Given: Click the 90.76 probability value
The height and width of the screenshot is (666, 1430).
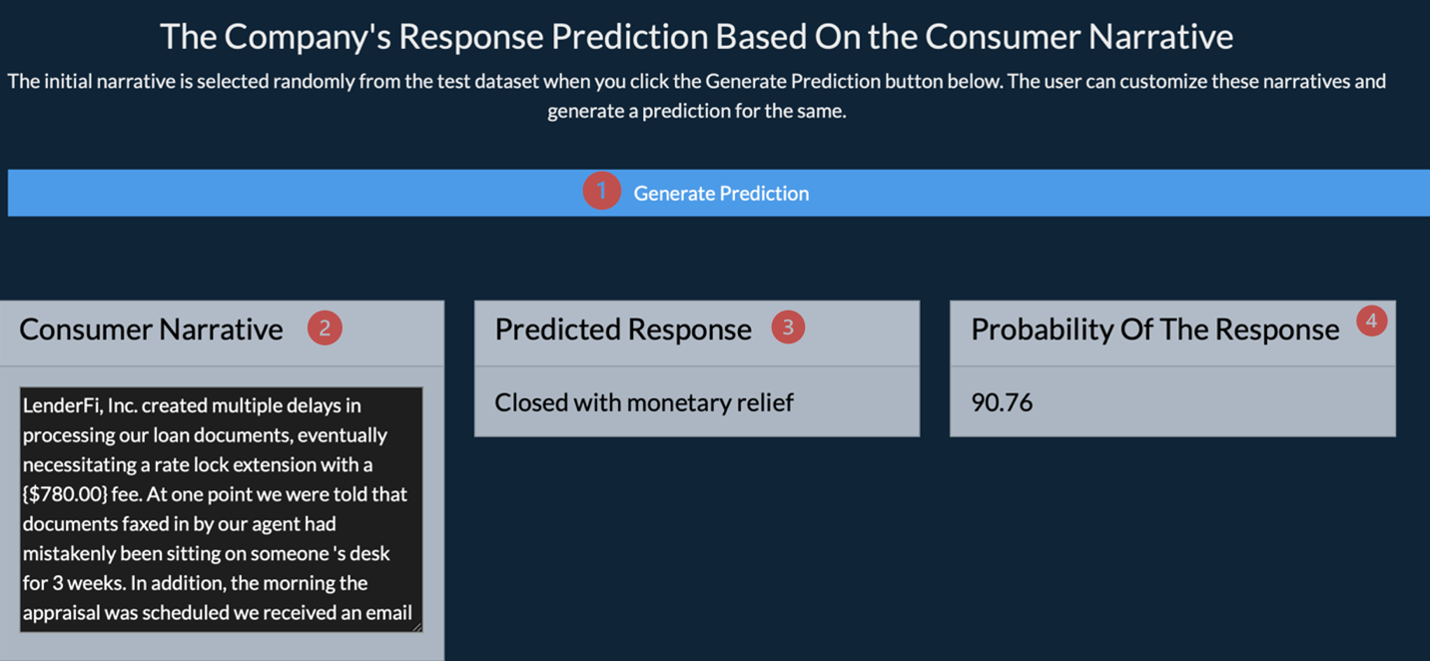Looking at the screenshot, I should (1002, 403).
